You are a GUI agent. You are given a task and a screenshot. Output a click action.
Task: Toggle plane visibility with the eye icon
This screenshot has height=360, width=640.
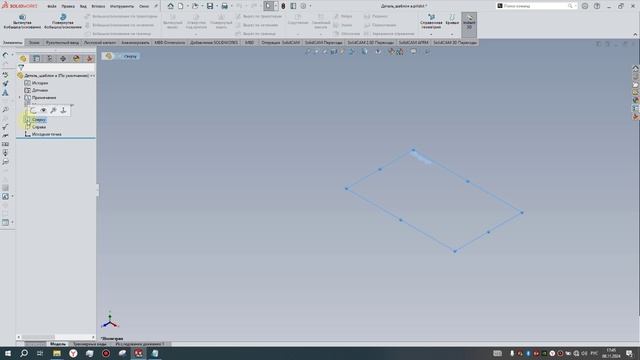(x=43, y=110)
